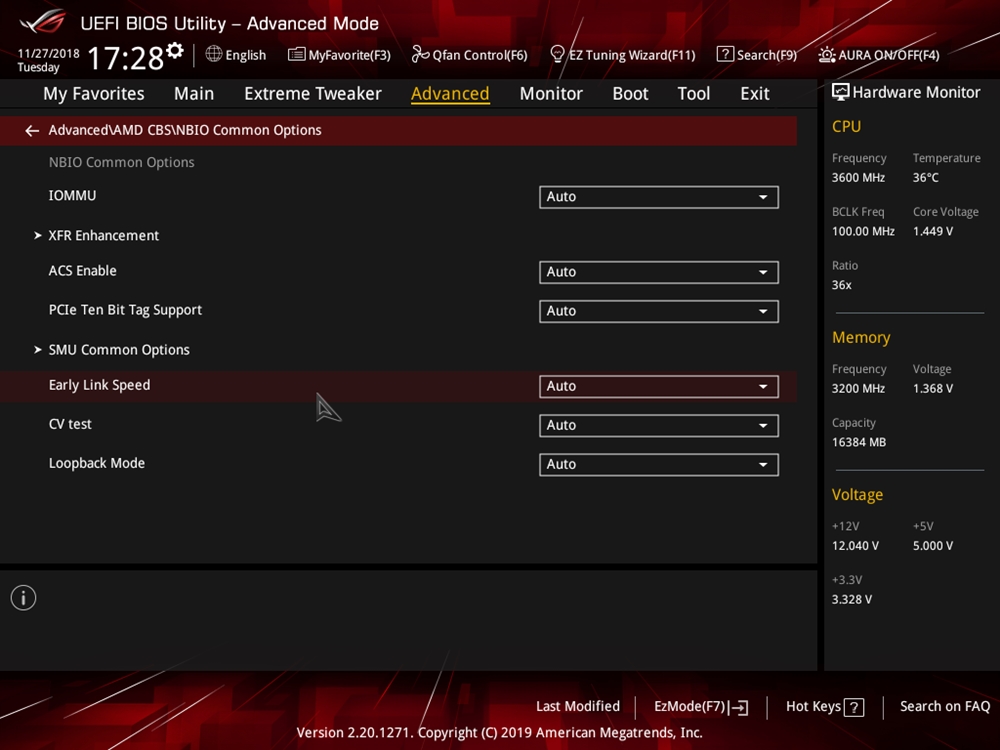This screenshot has height=750, width=1000.
Task: Click MyFavorite(F3) label
Action: [349, 55]
